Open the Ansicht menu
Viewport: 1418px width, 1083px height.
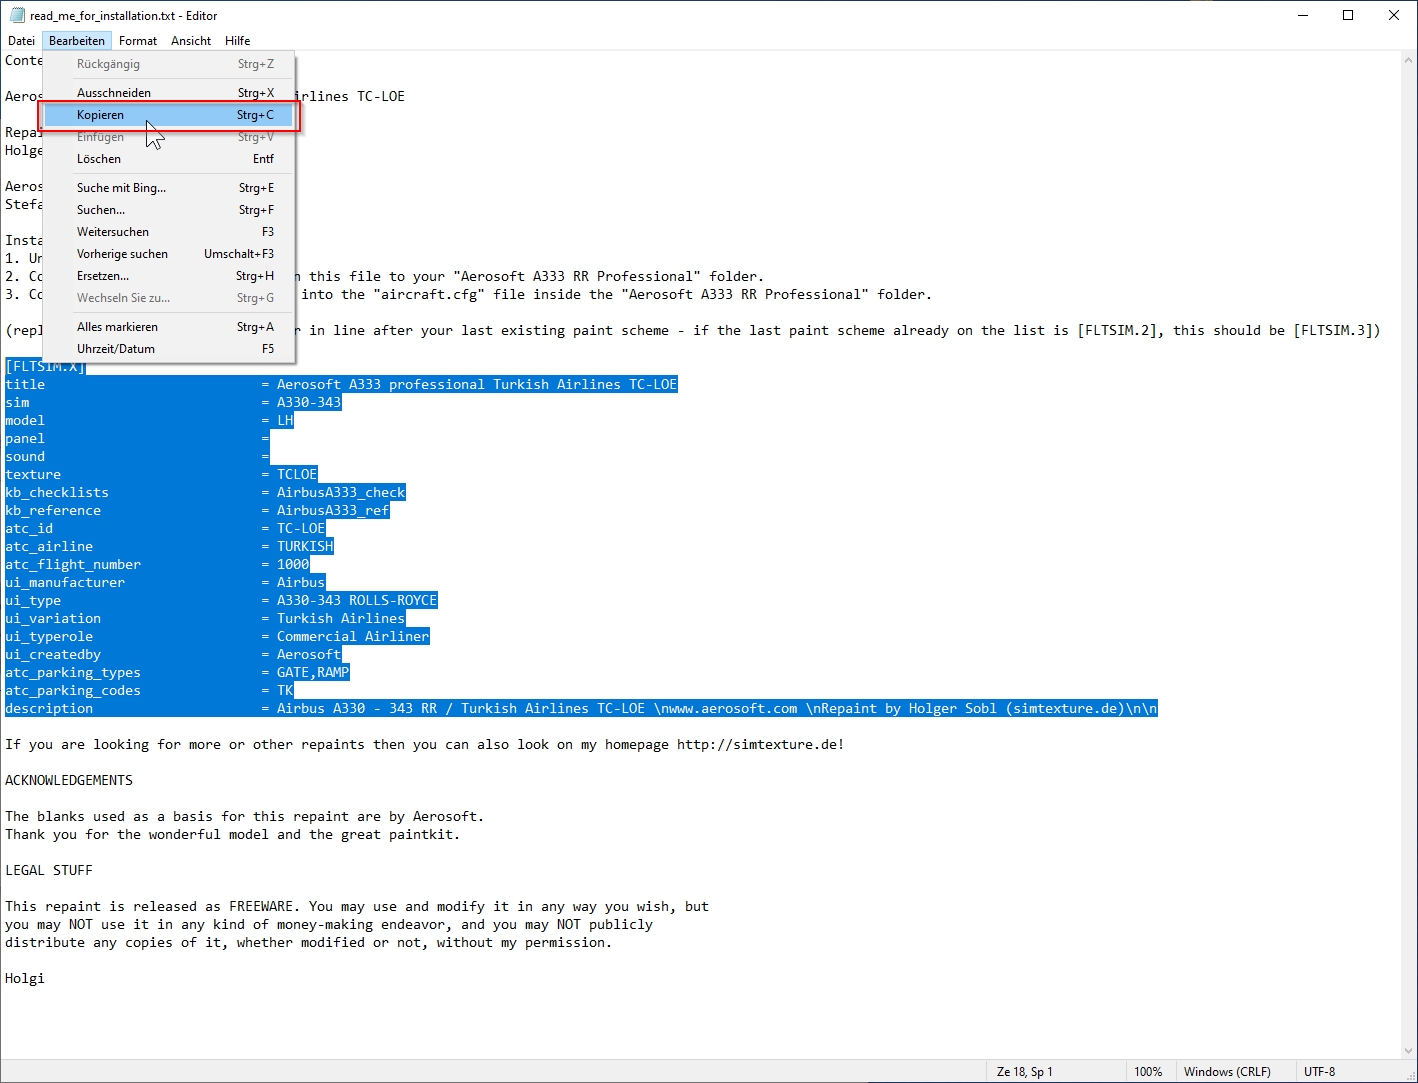[x=191, y=41]
